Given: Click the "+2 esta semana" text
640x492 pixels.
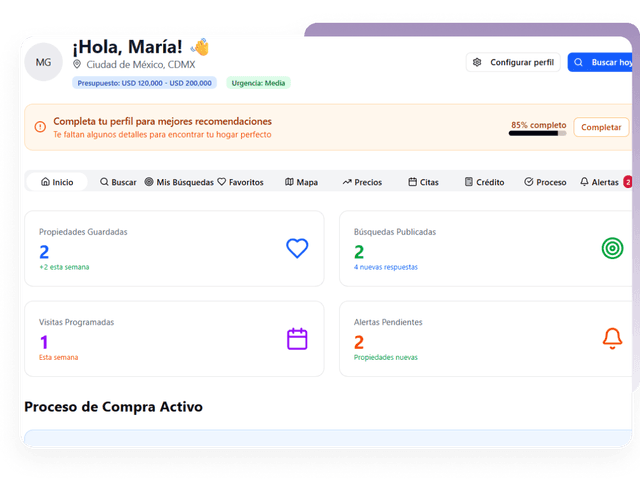Looking at the screenshot, I should 64,267.
